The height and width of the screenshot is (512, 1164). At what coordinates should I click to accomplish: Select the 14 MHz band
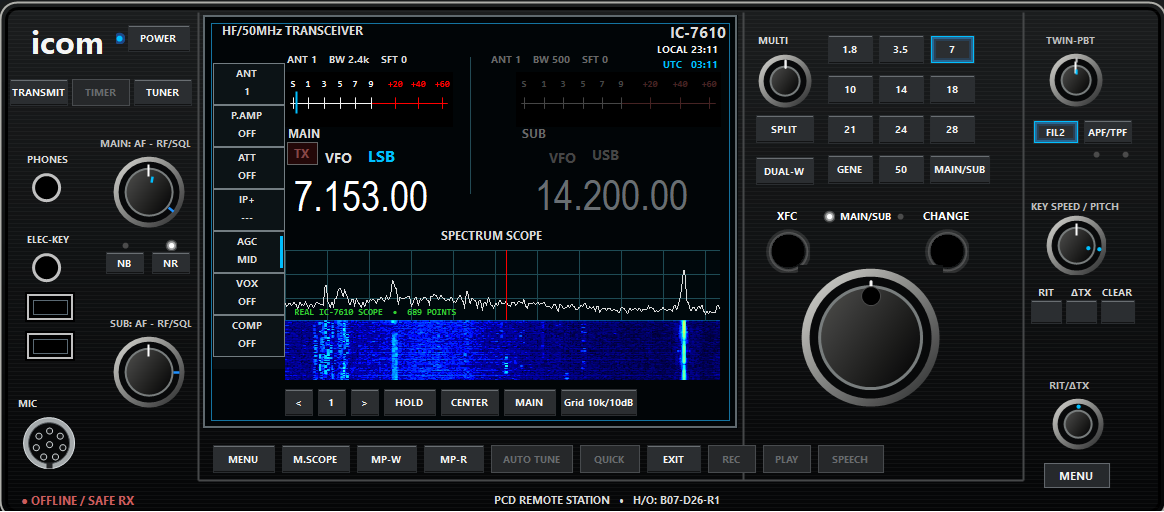pyautogui.click(x=901, y=90)
